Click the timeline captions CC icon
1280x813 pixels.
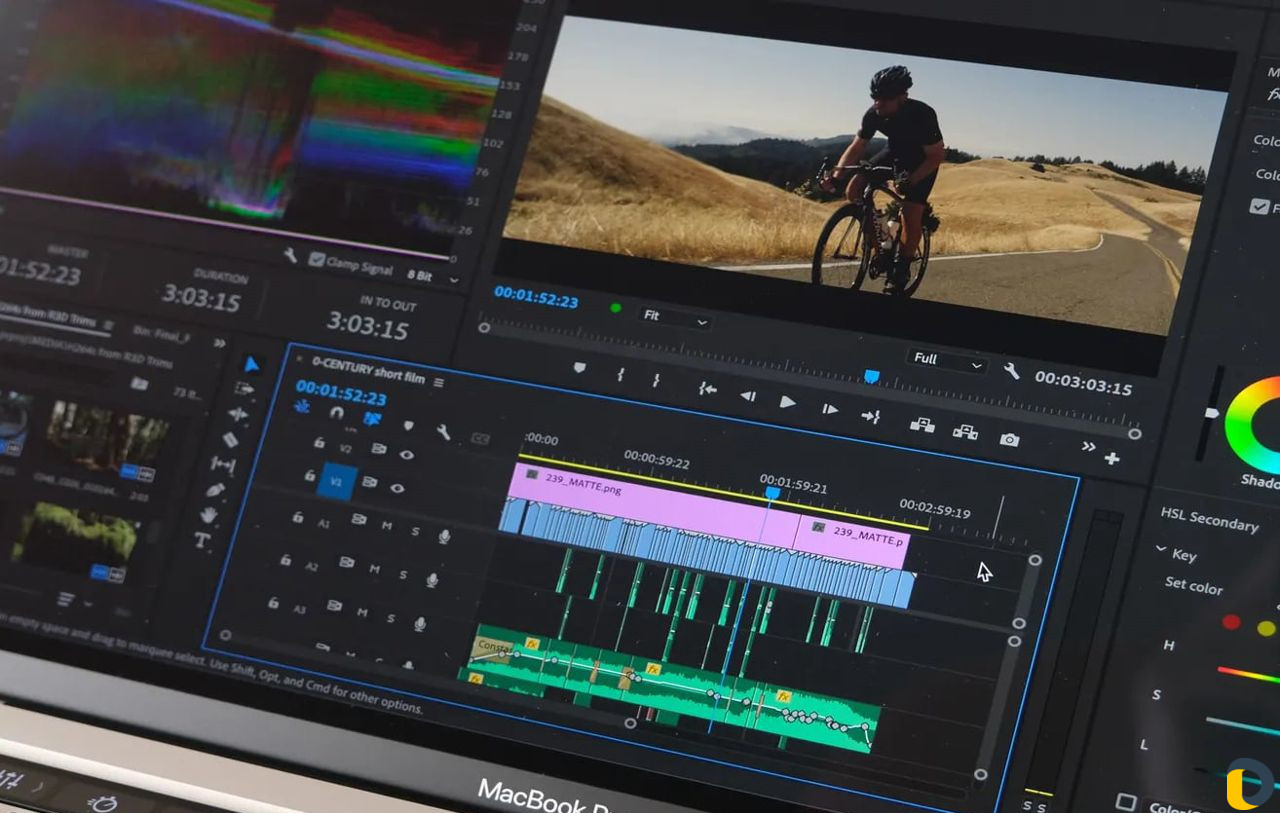(480, 438)
